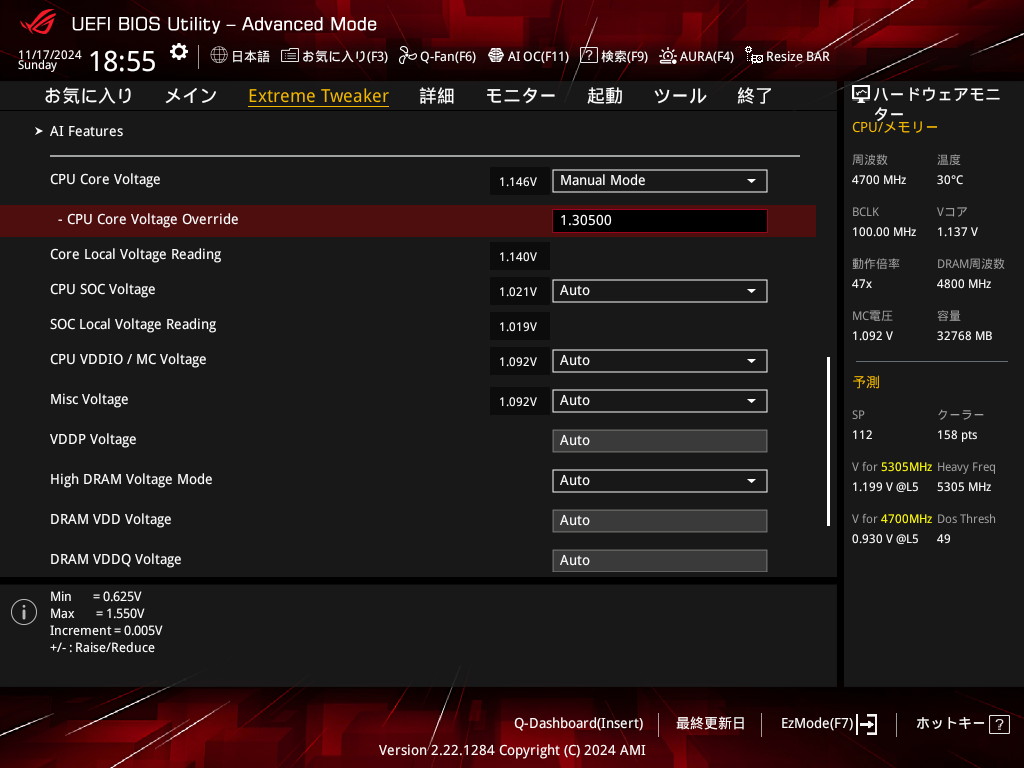Switch to 終了 tab
This screenshot has width=1024, height=768.
(755, 96)
